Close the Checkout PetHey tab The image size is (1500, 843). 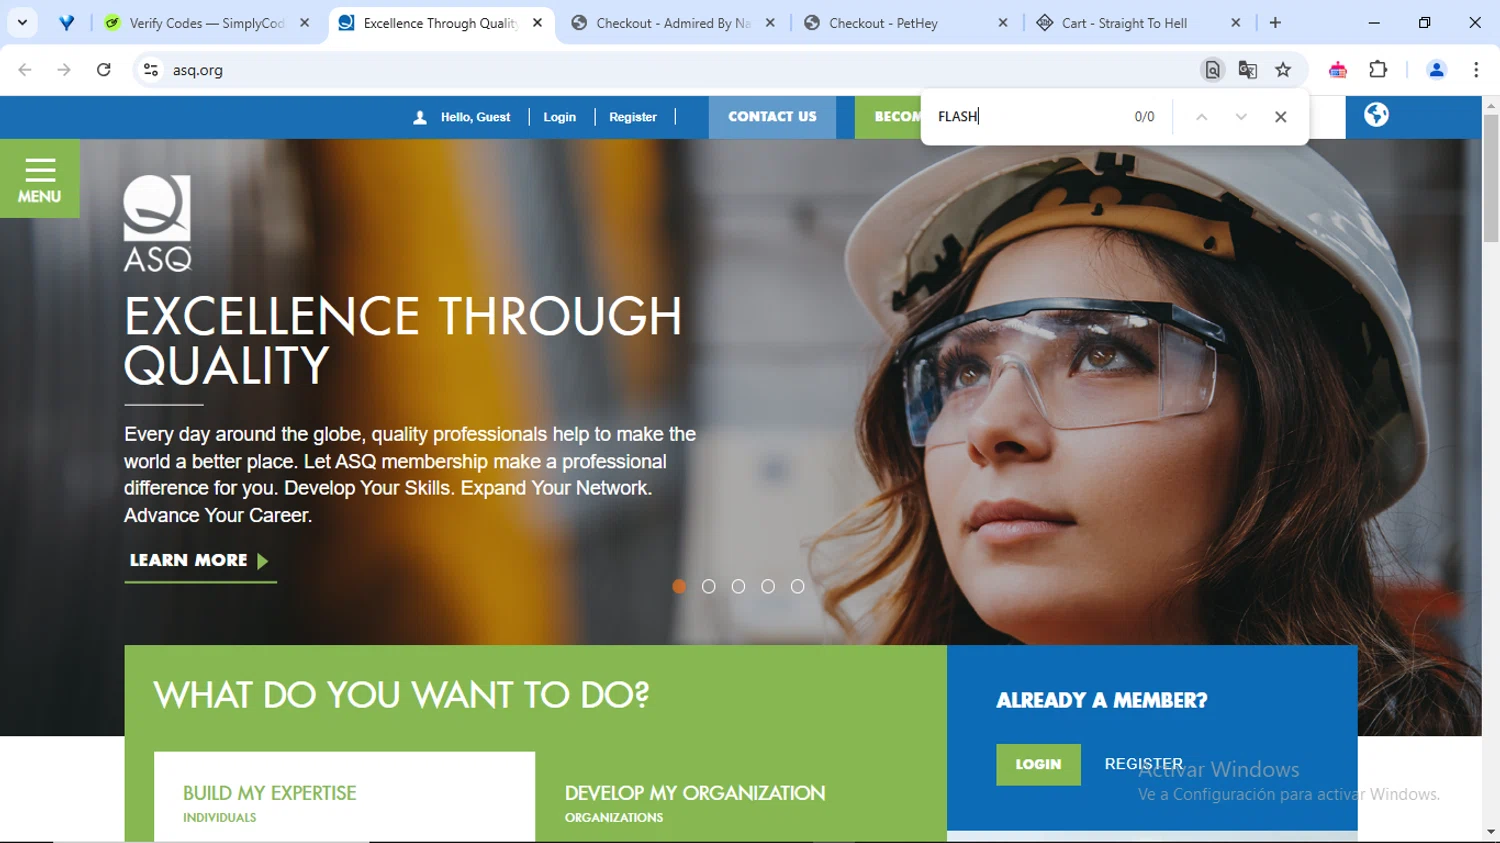point(1003,23)
